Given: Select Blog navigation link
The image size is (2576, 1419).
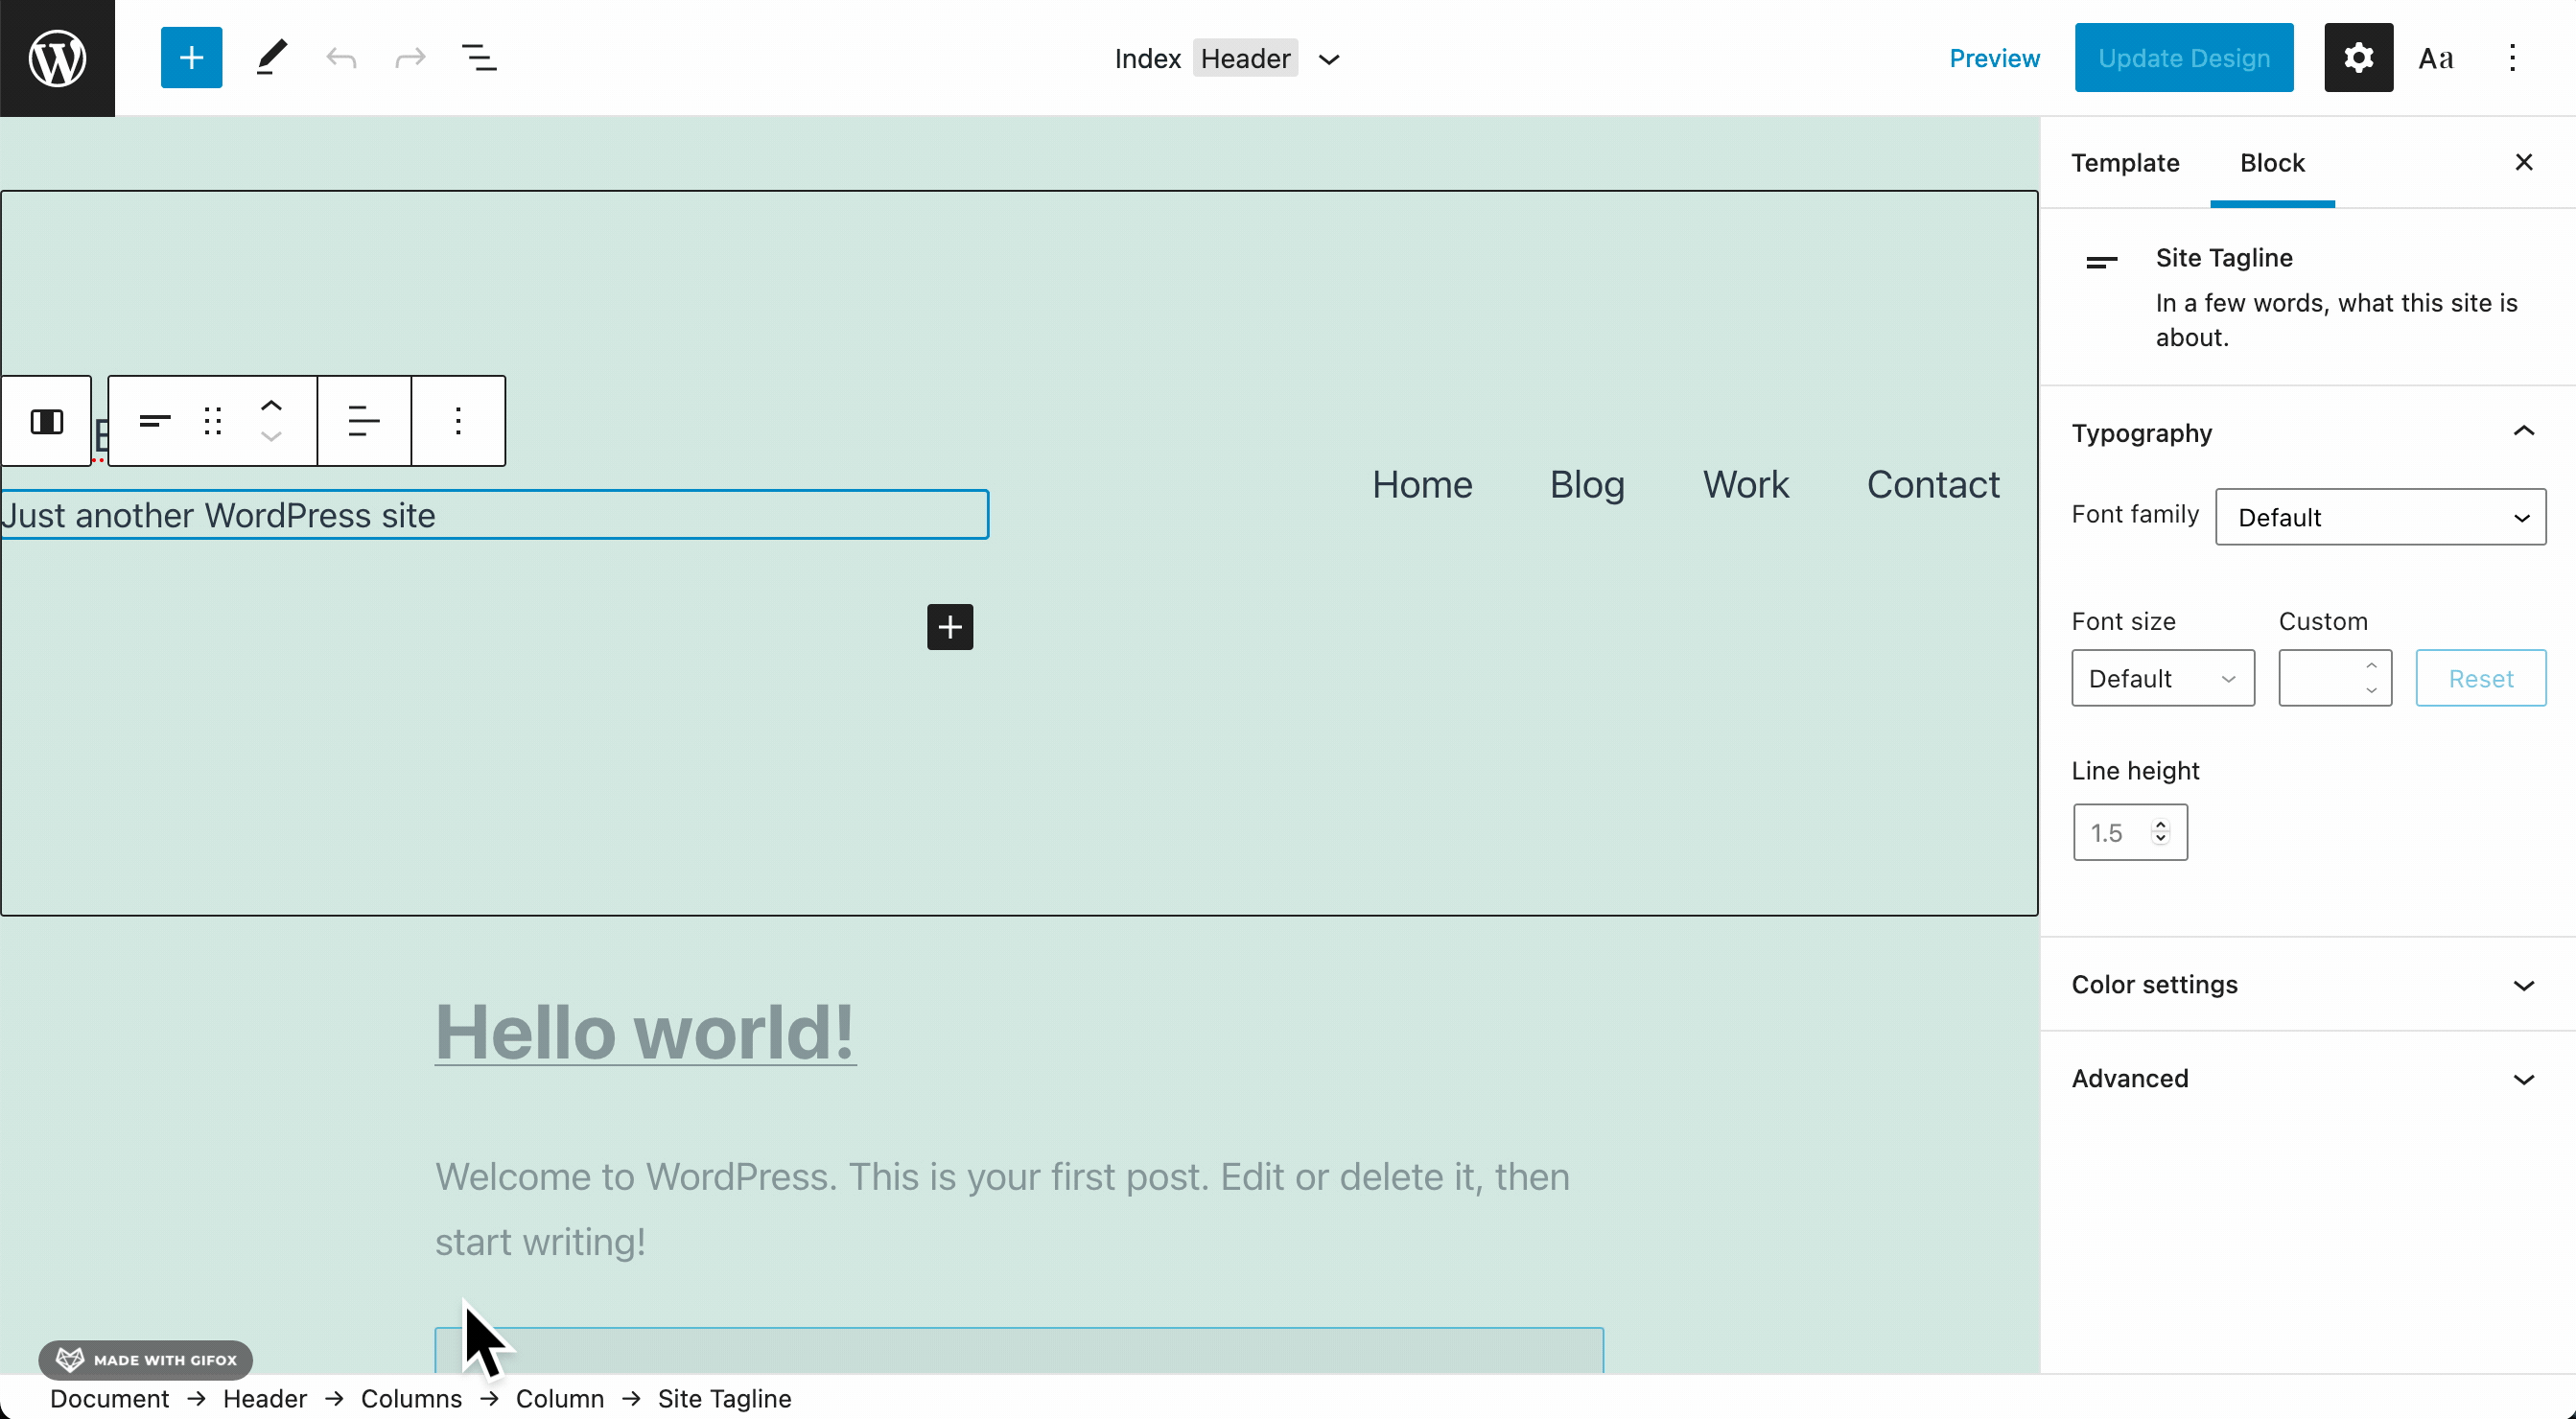Looking at the screenshot, I should point(1587,485).
